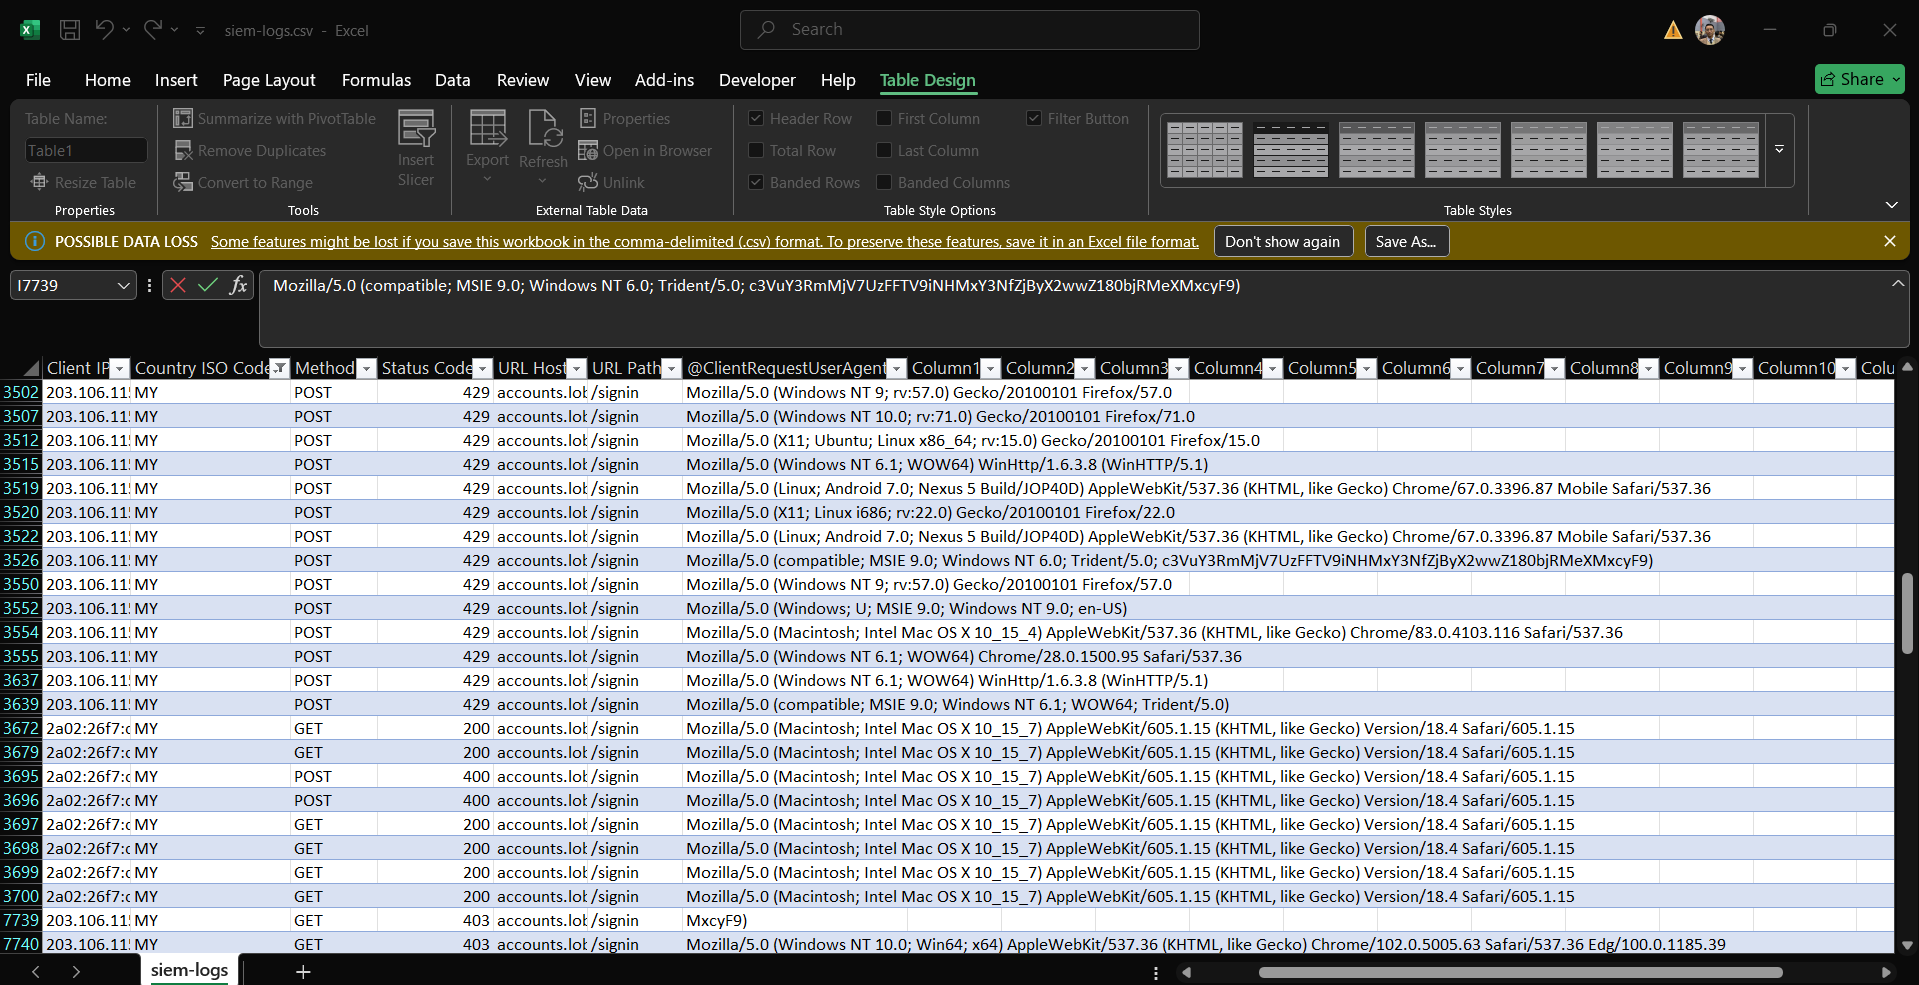This screenshot has height=985, width=1919.
Task: Click the Save icon in title bar
Action: 70,30
